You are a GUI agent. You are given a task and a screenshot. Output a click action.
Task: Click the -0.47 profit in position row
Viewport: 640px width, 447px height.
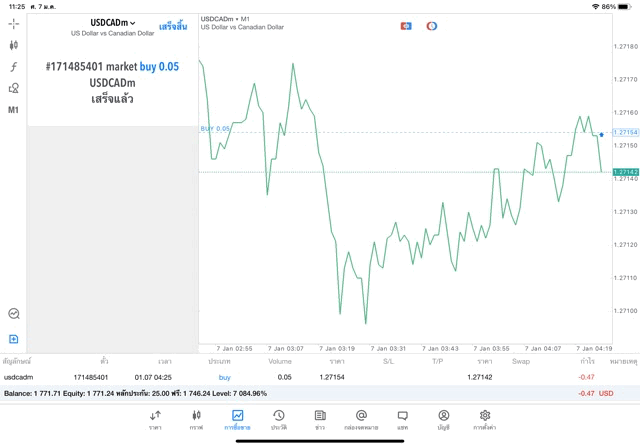(586, 377)
